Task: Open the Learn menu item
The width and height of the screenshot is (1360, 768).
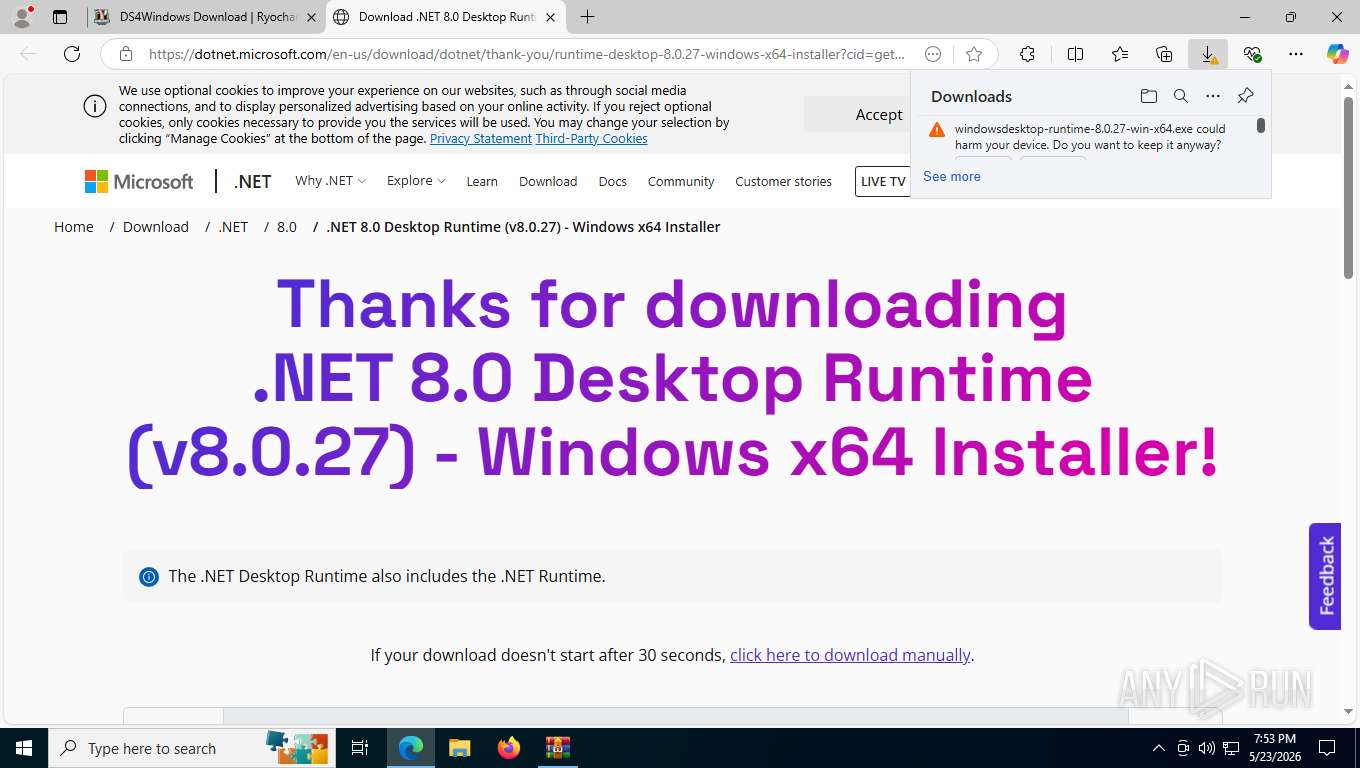Action: (x=481, y=181)
